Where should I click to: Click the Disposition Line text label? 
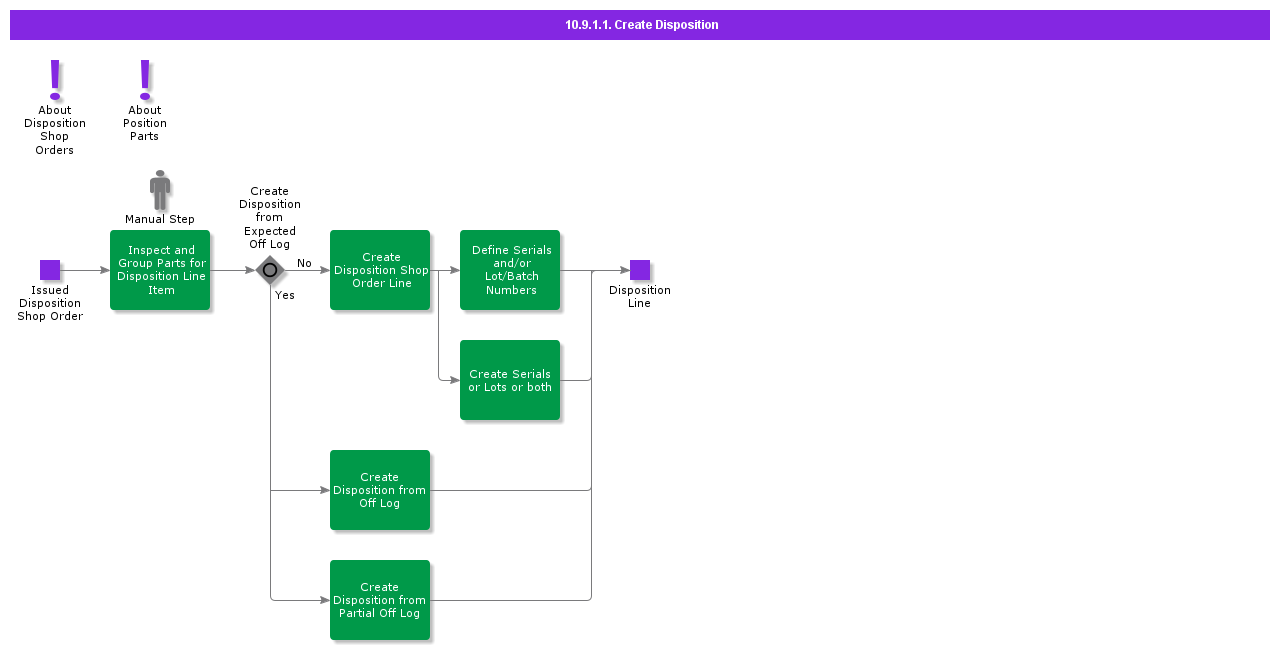coord(640,297)
